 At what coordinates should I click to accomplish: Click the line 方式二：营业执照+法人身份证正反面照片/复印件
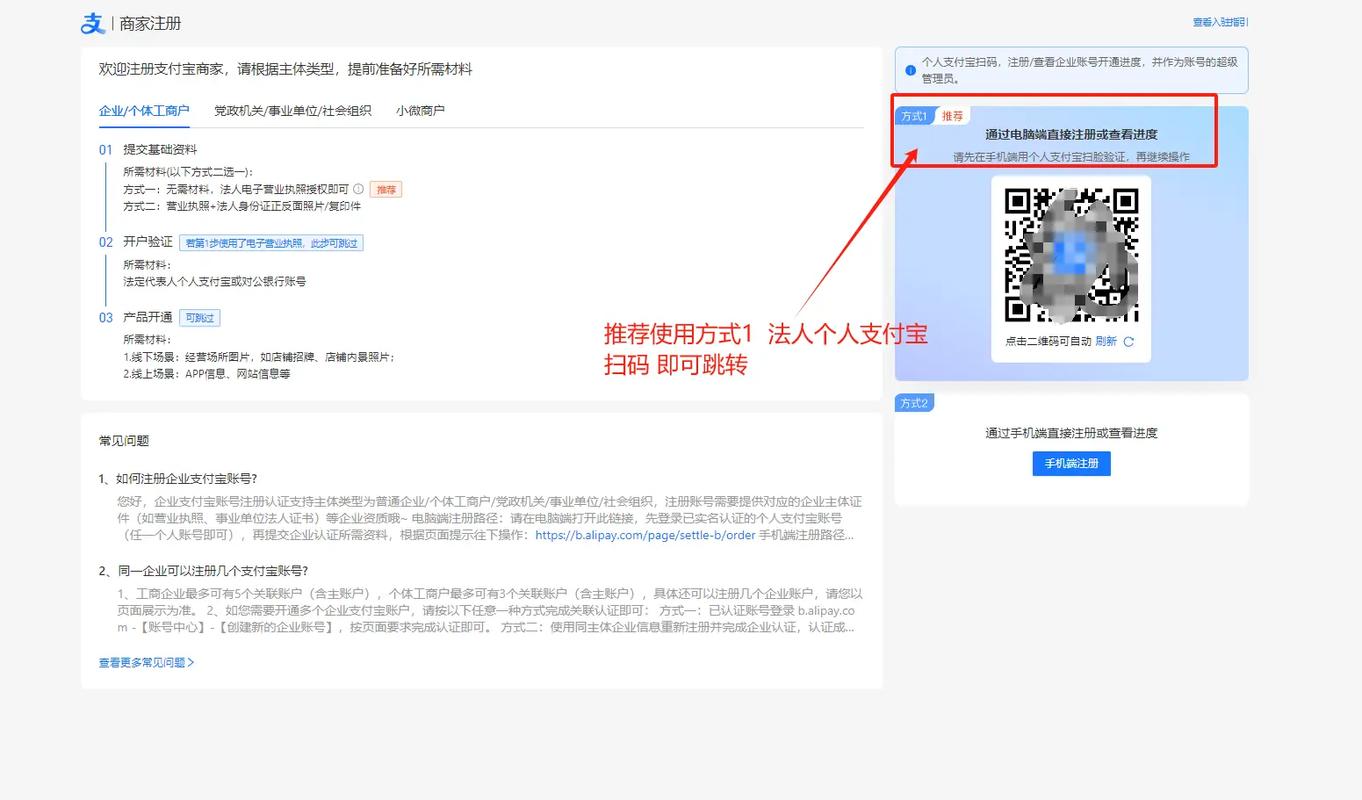pos(242,206)
